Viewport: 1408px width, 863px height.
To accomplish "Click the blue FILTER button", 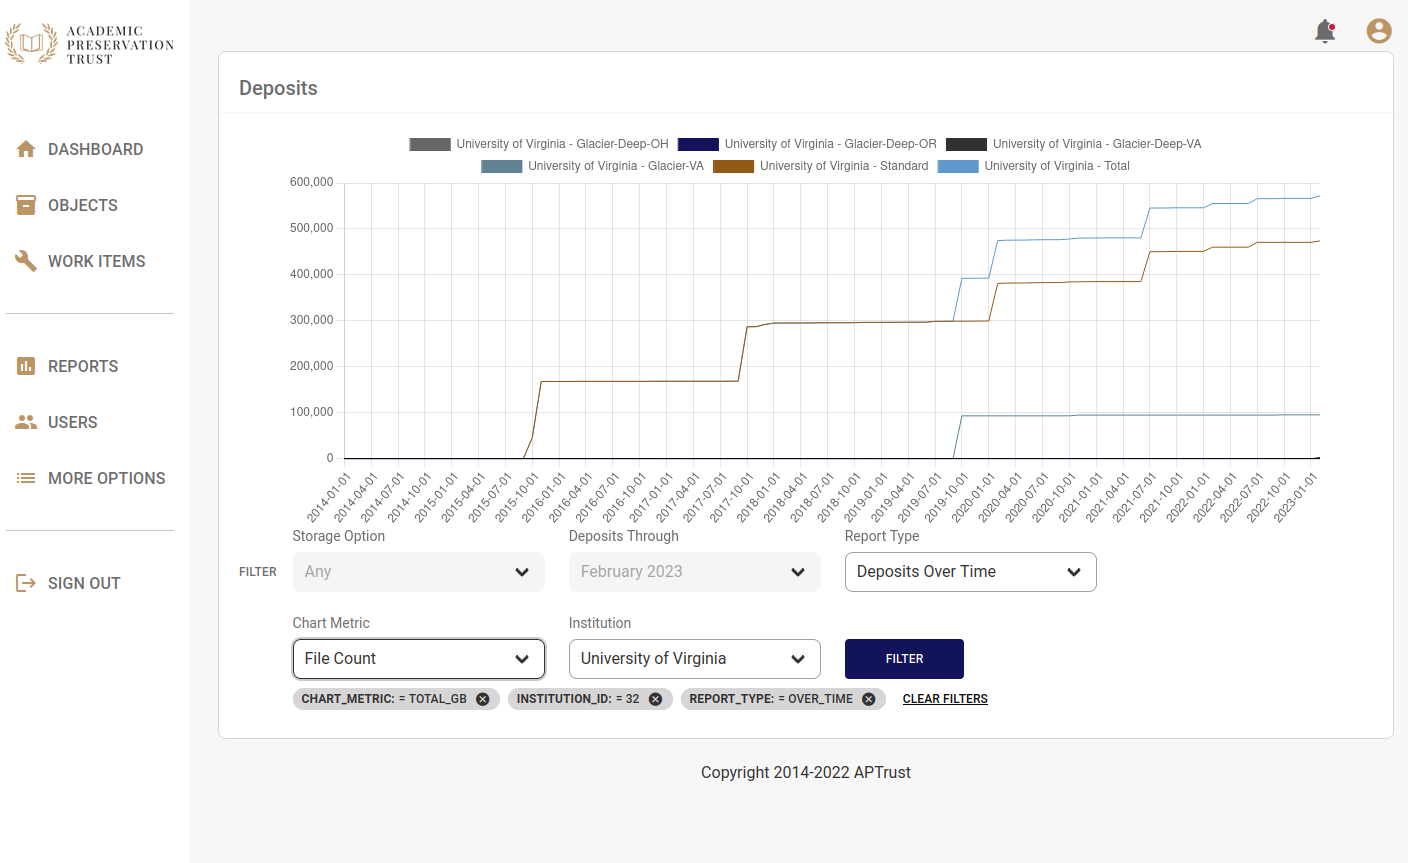I will click(x=904, y=659).
